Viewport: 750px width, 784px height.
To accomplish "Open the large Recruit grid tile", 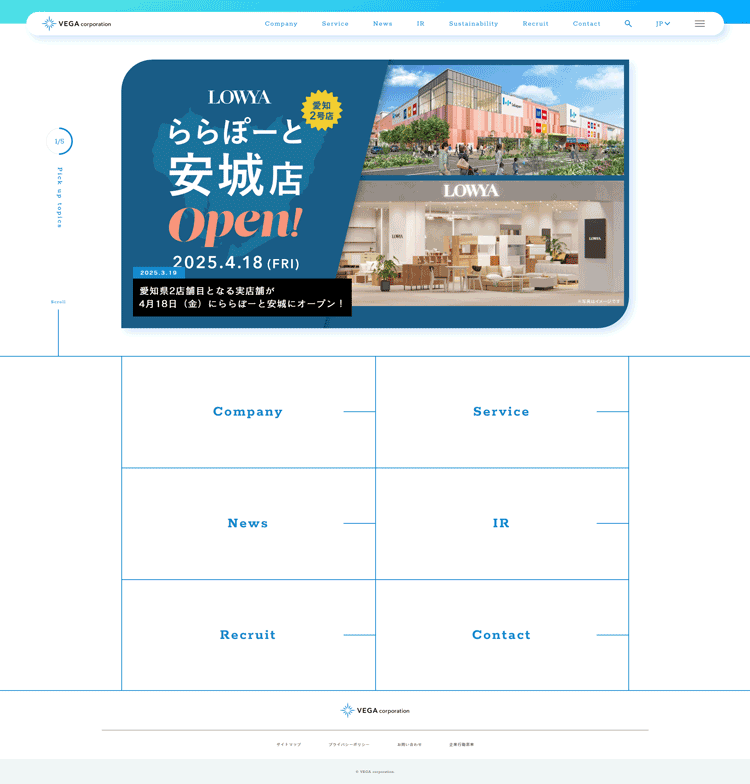I will [x=248, y=635].
